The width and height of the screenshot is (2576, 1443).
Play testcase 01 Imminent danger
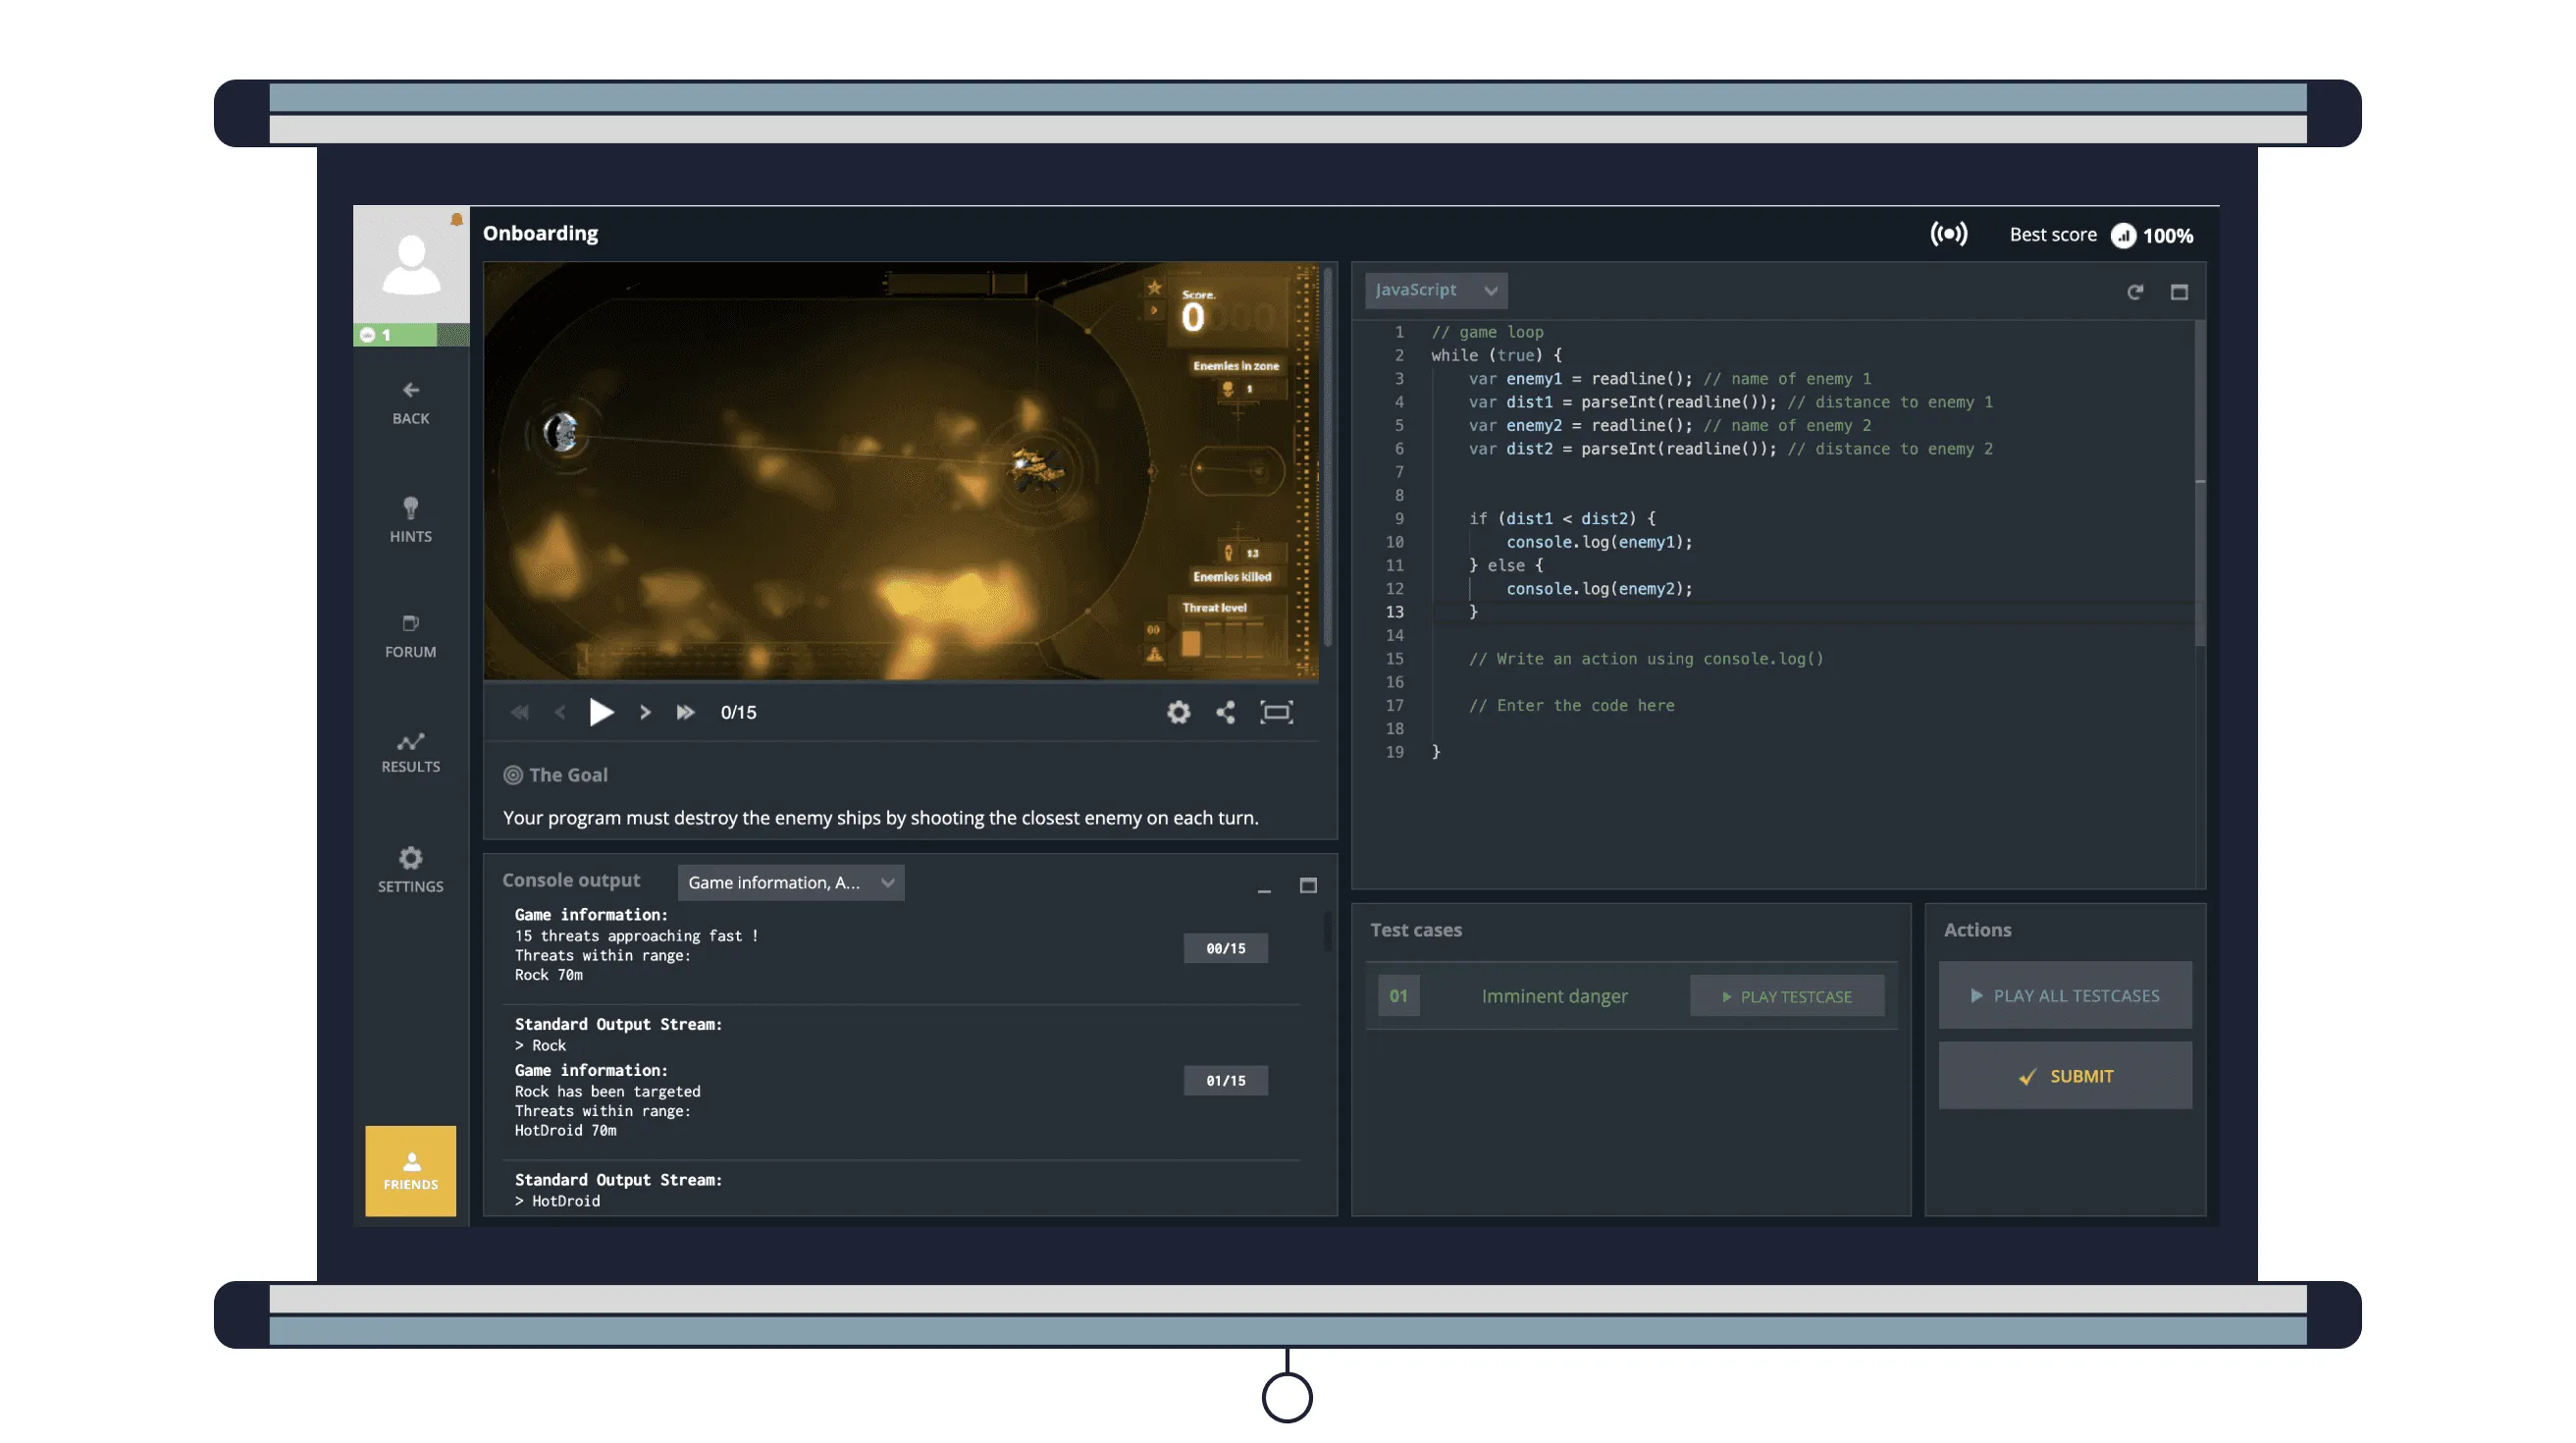[1787, 995]
